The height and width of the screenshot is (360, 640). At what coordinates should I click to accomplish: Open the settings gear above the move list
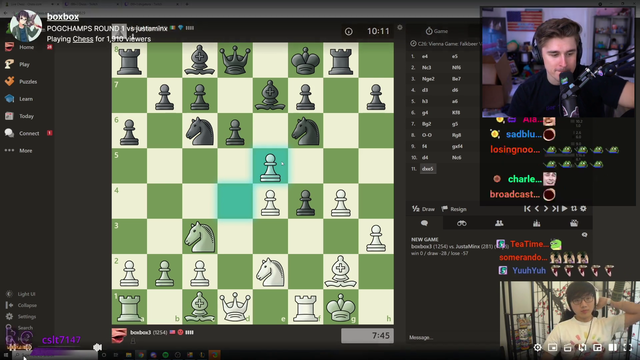pyautogui.click(x=400, y=27)
